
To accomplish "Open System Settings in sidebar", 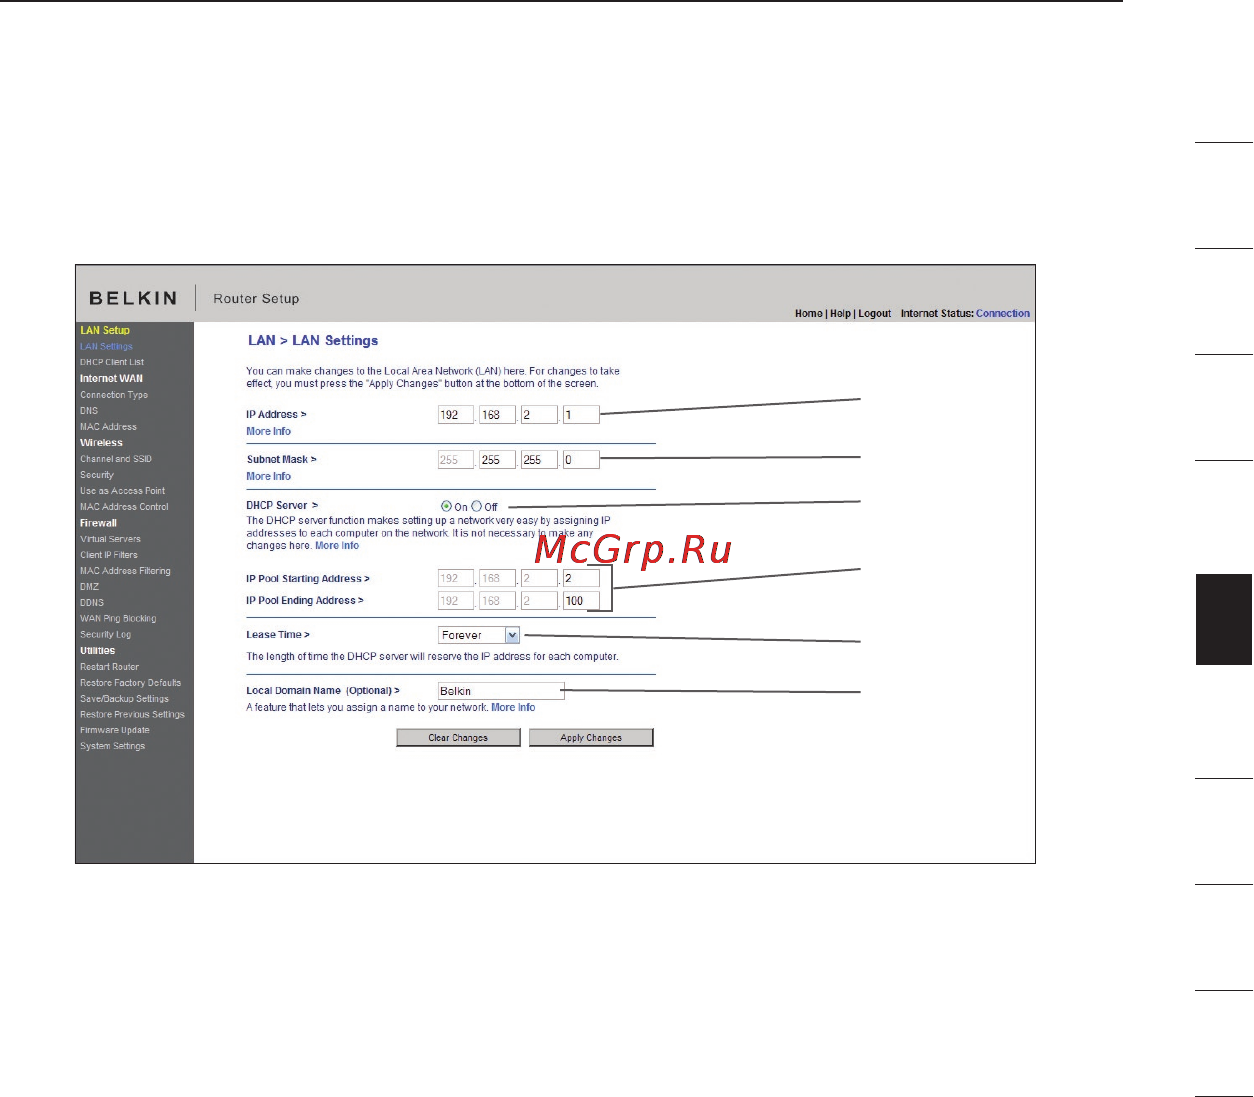I will click(112, 746).
